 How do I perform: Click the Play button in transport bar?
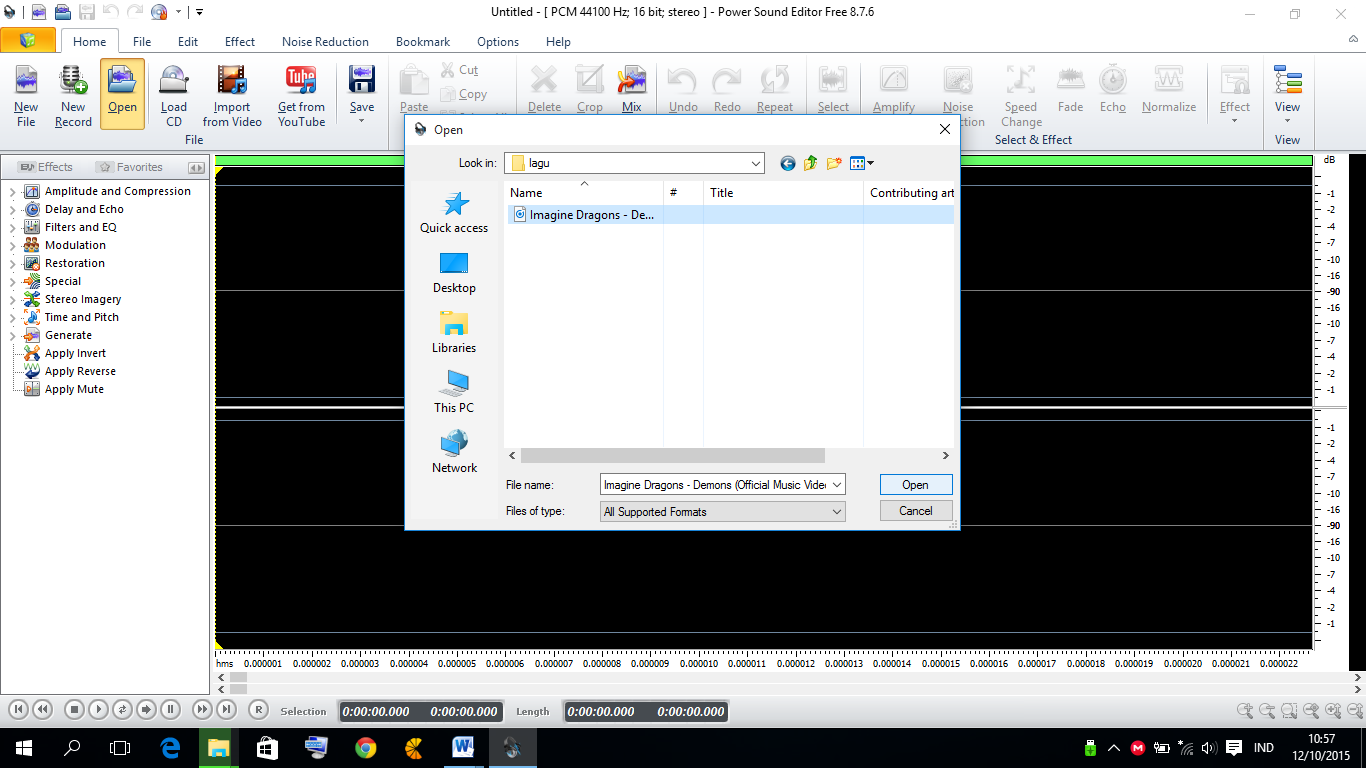(98, 710)
